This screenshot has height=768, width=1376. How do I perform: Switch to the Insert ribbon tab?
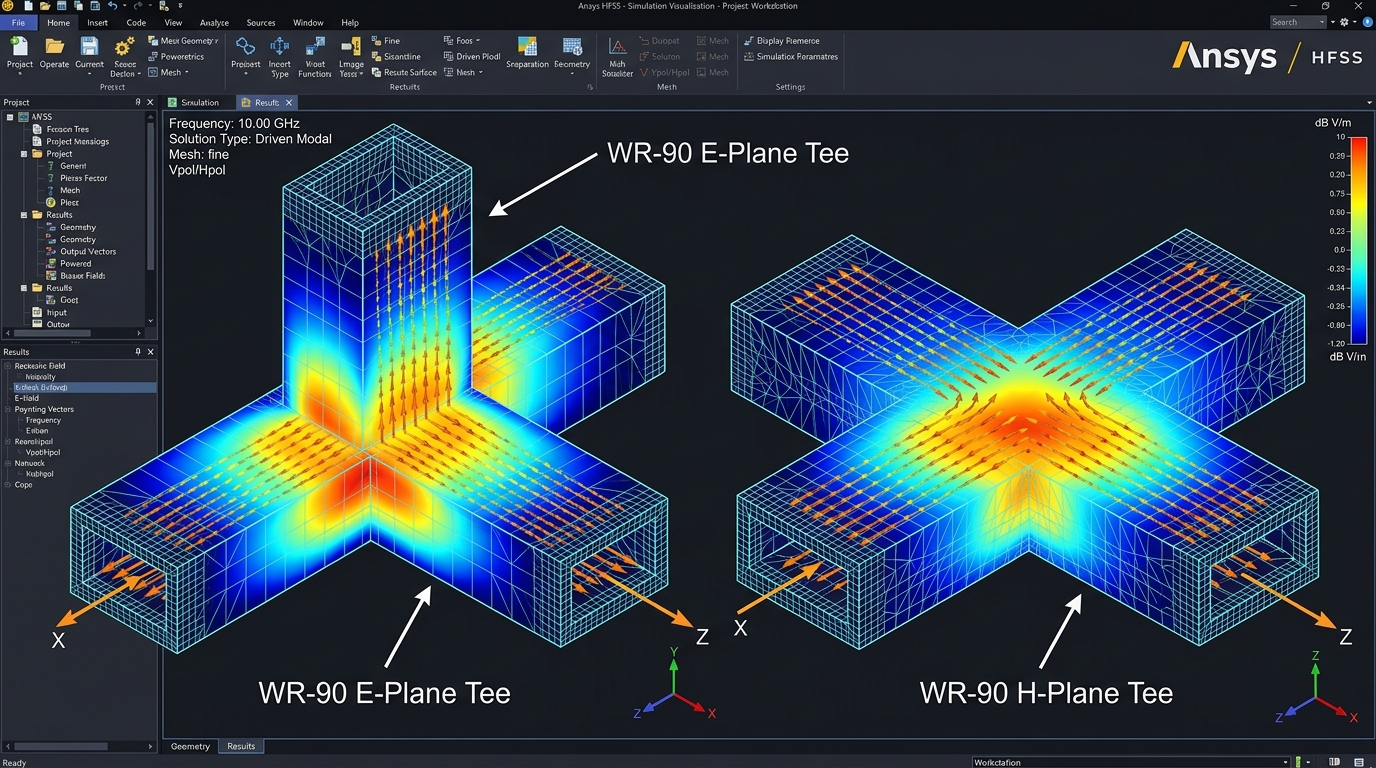tap(98, 22)
